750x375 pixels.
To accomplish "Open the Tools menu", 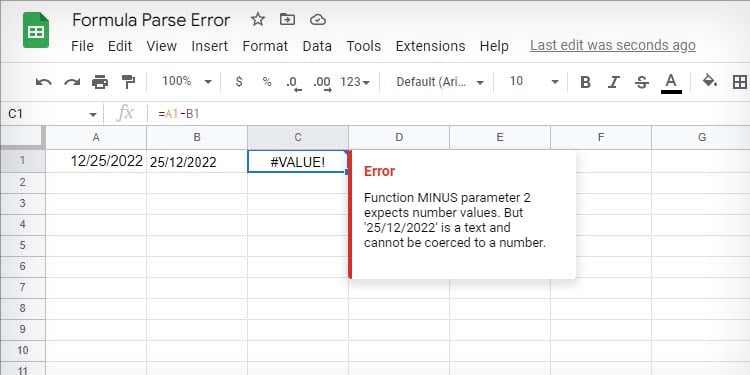I will pyautogui.click(x=364, y=46).
